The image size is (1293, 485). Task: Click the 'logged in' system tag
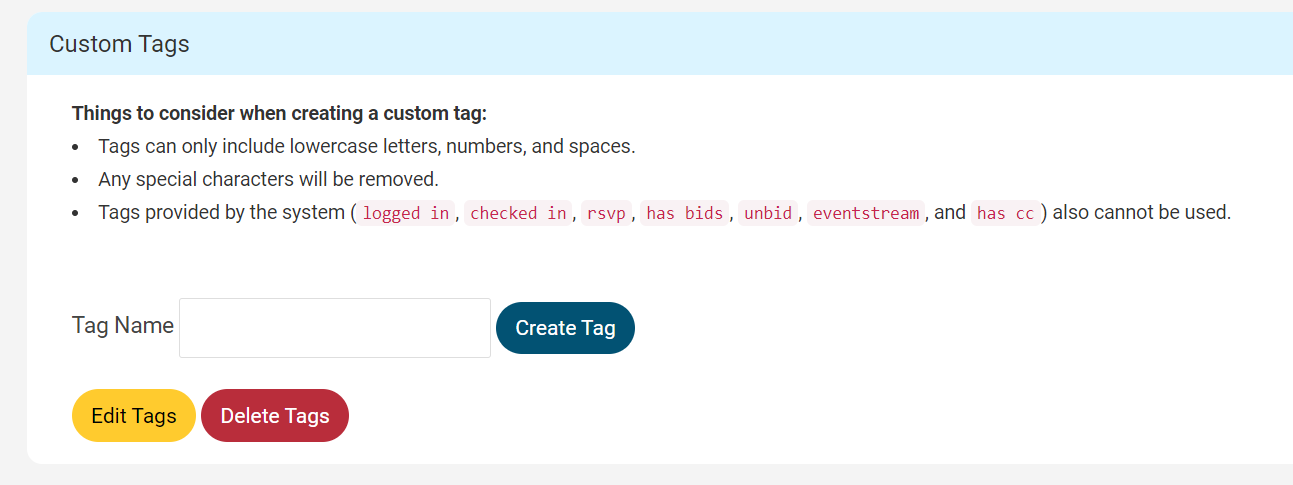tap(406, 213)
